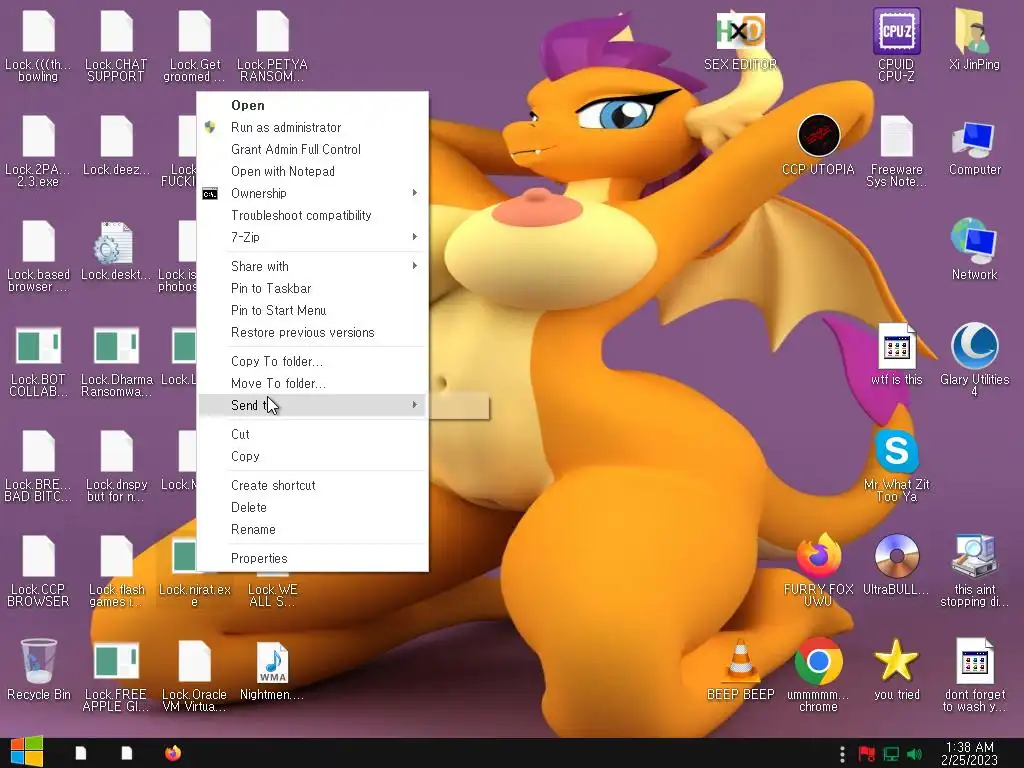Open the Glary Utilities 4 icon

tap(974, 346)
